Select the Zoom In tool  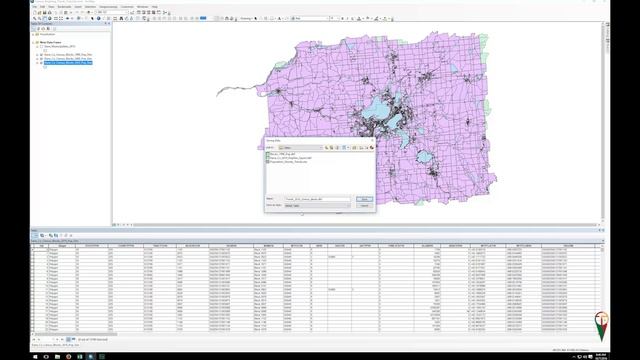coord(35,18)
